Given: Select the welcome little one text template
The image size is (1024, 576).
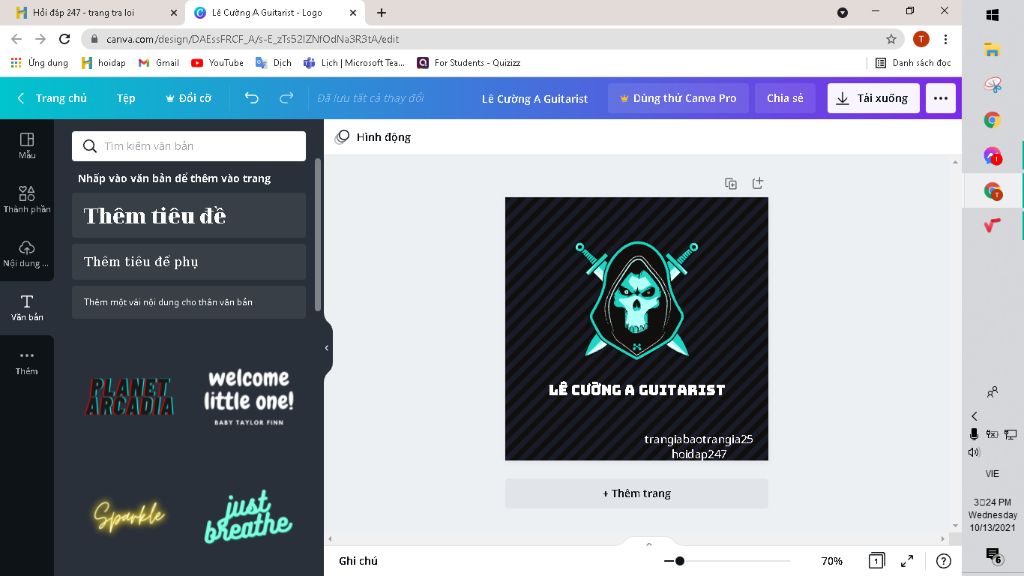Looking at the screenshot, I should (x=248, y=396).
